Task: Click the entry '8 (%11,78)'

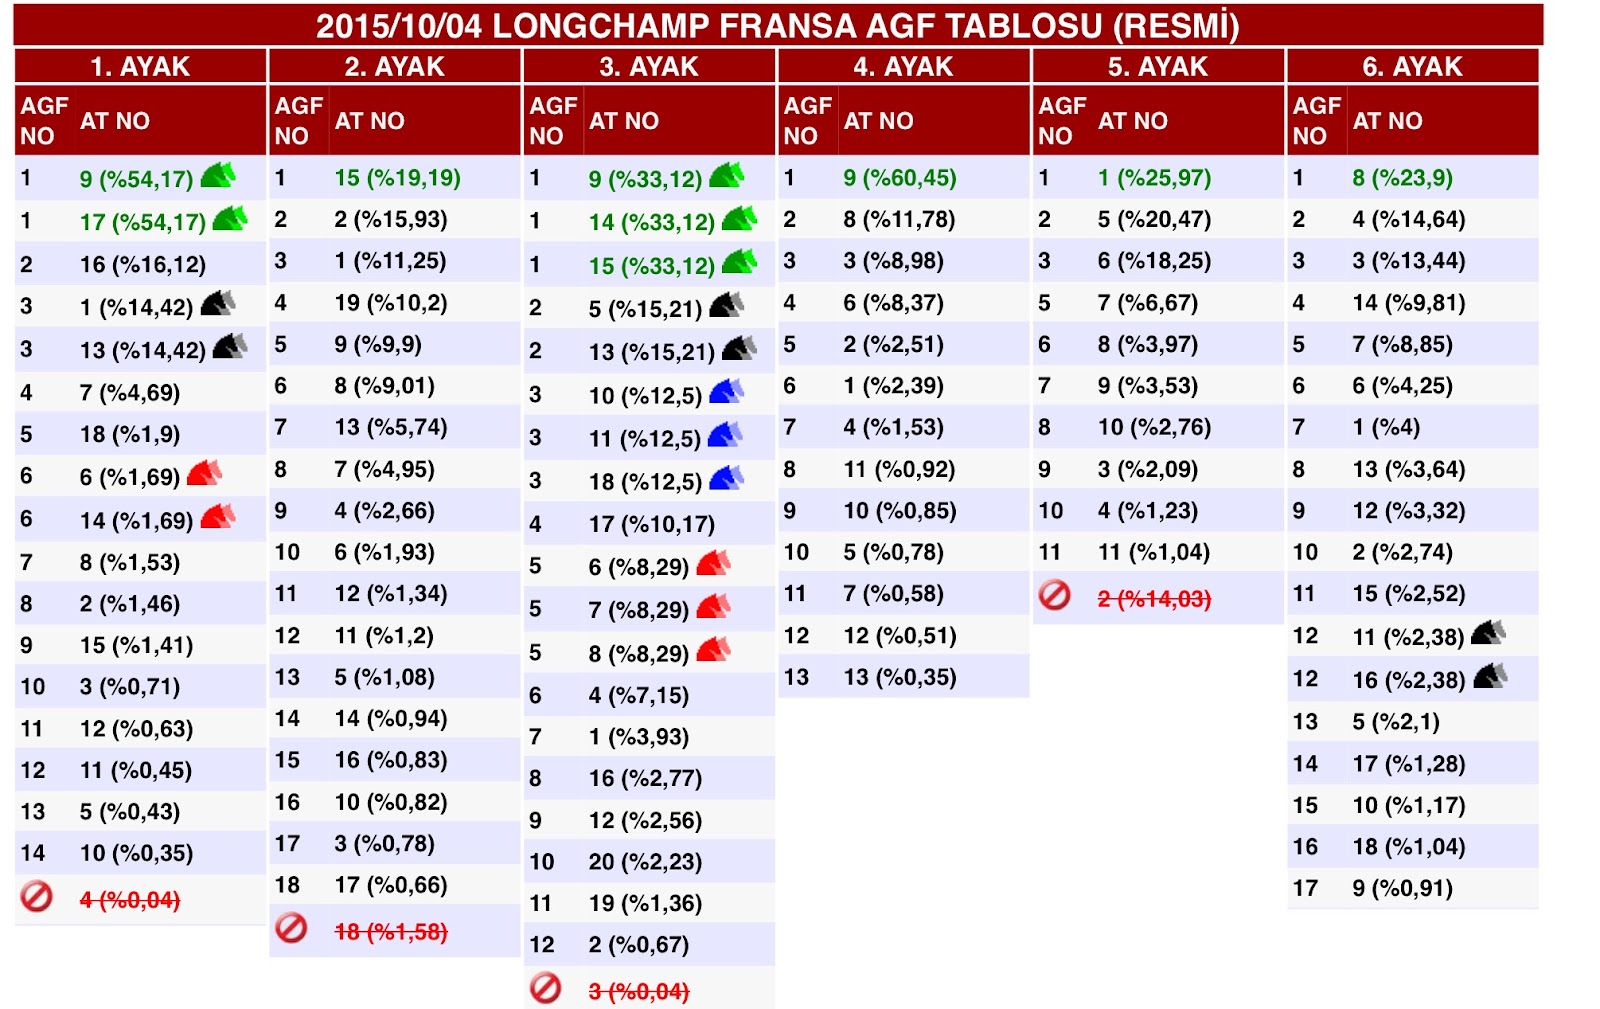Action: pyautogui.click(x=899, y=219)
